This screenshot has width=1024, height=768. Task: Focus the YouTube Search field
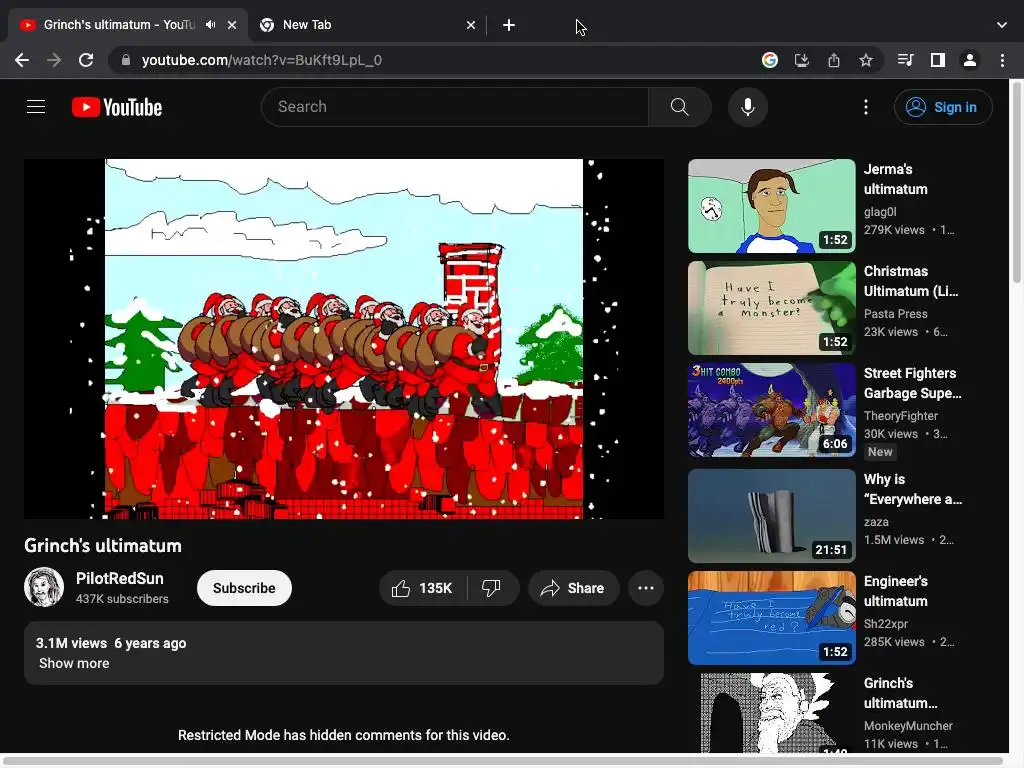coord(455,106)
